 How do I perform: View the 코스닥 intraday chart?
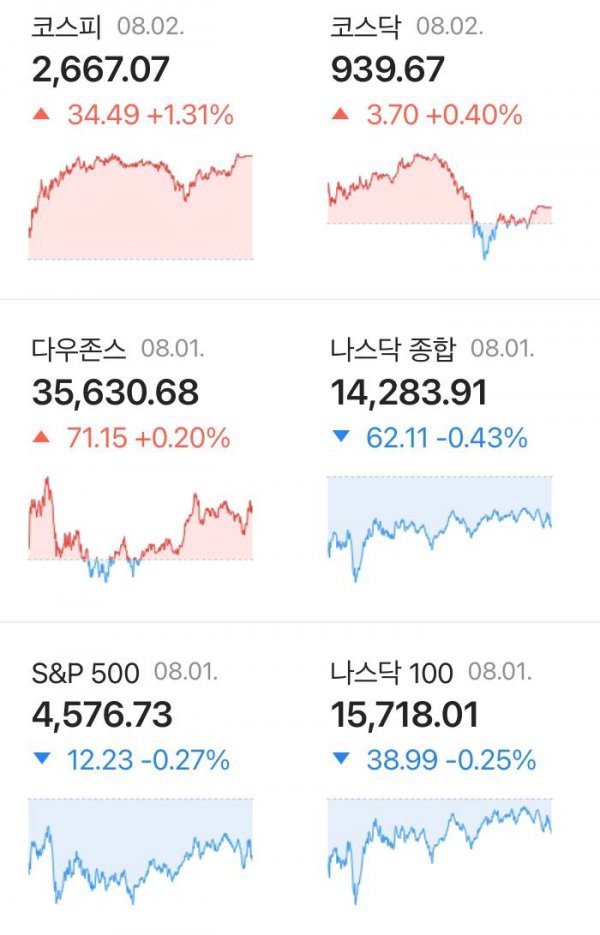click(440, 206)
